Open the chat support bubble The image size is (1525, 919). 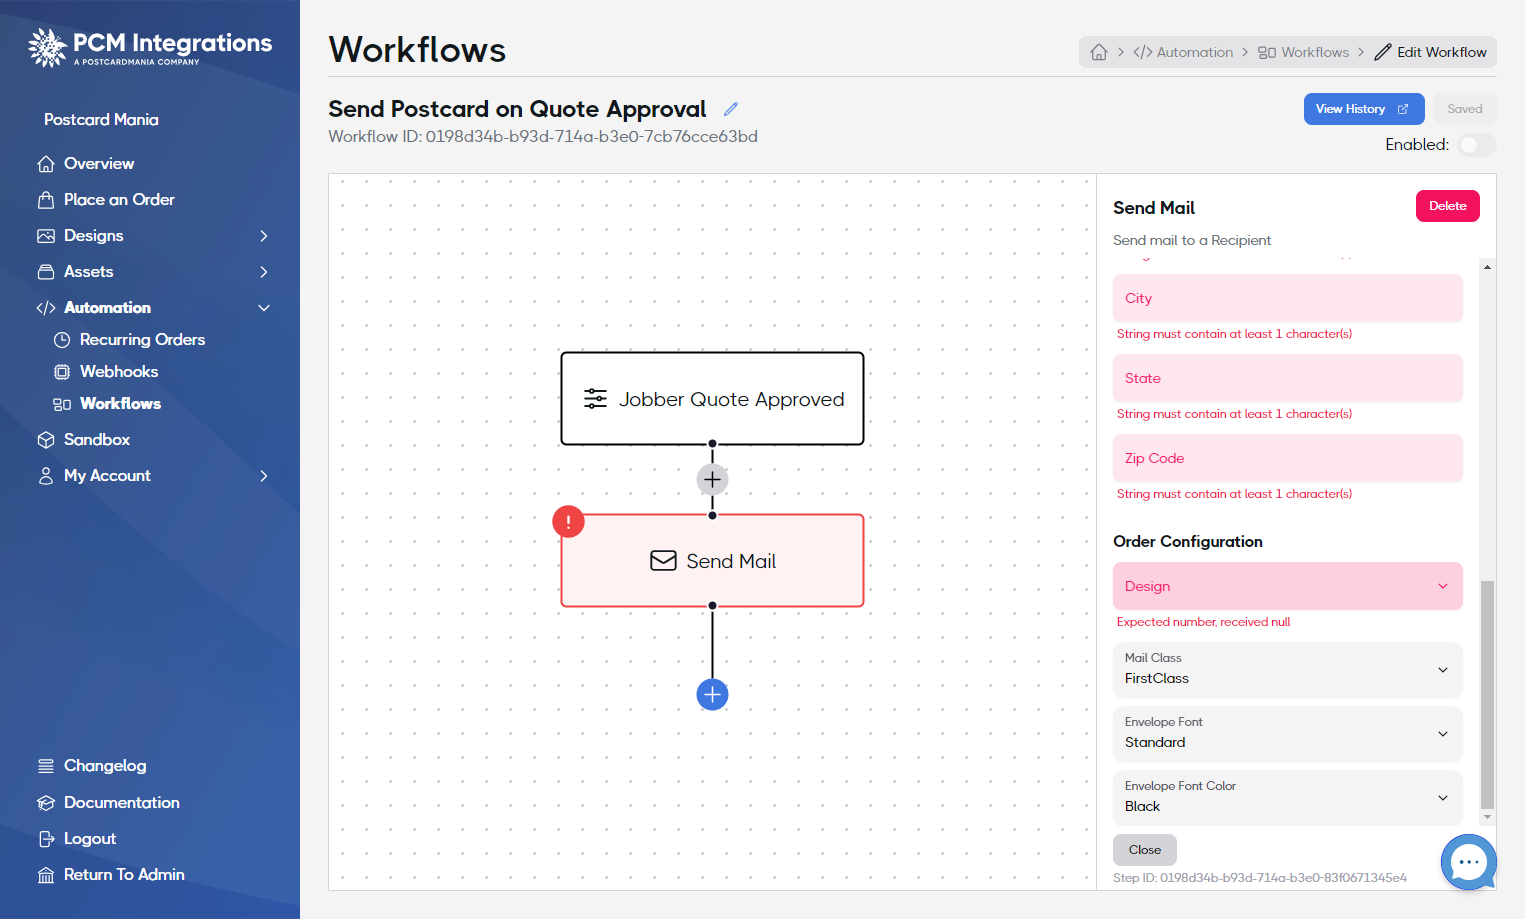[x=1468, y=862]
